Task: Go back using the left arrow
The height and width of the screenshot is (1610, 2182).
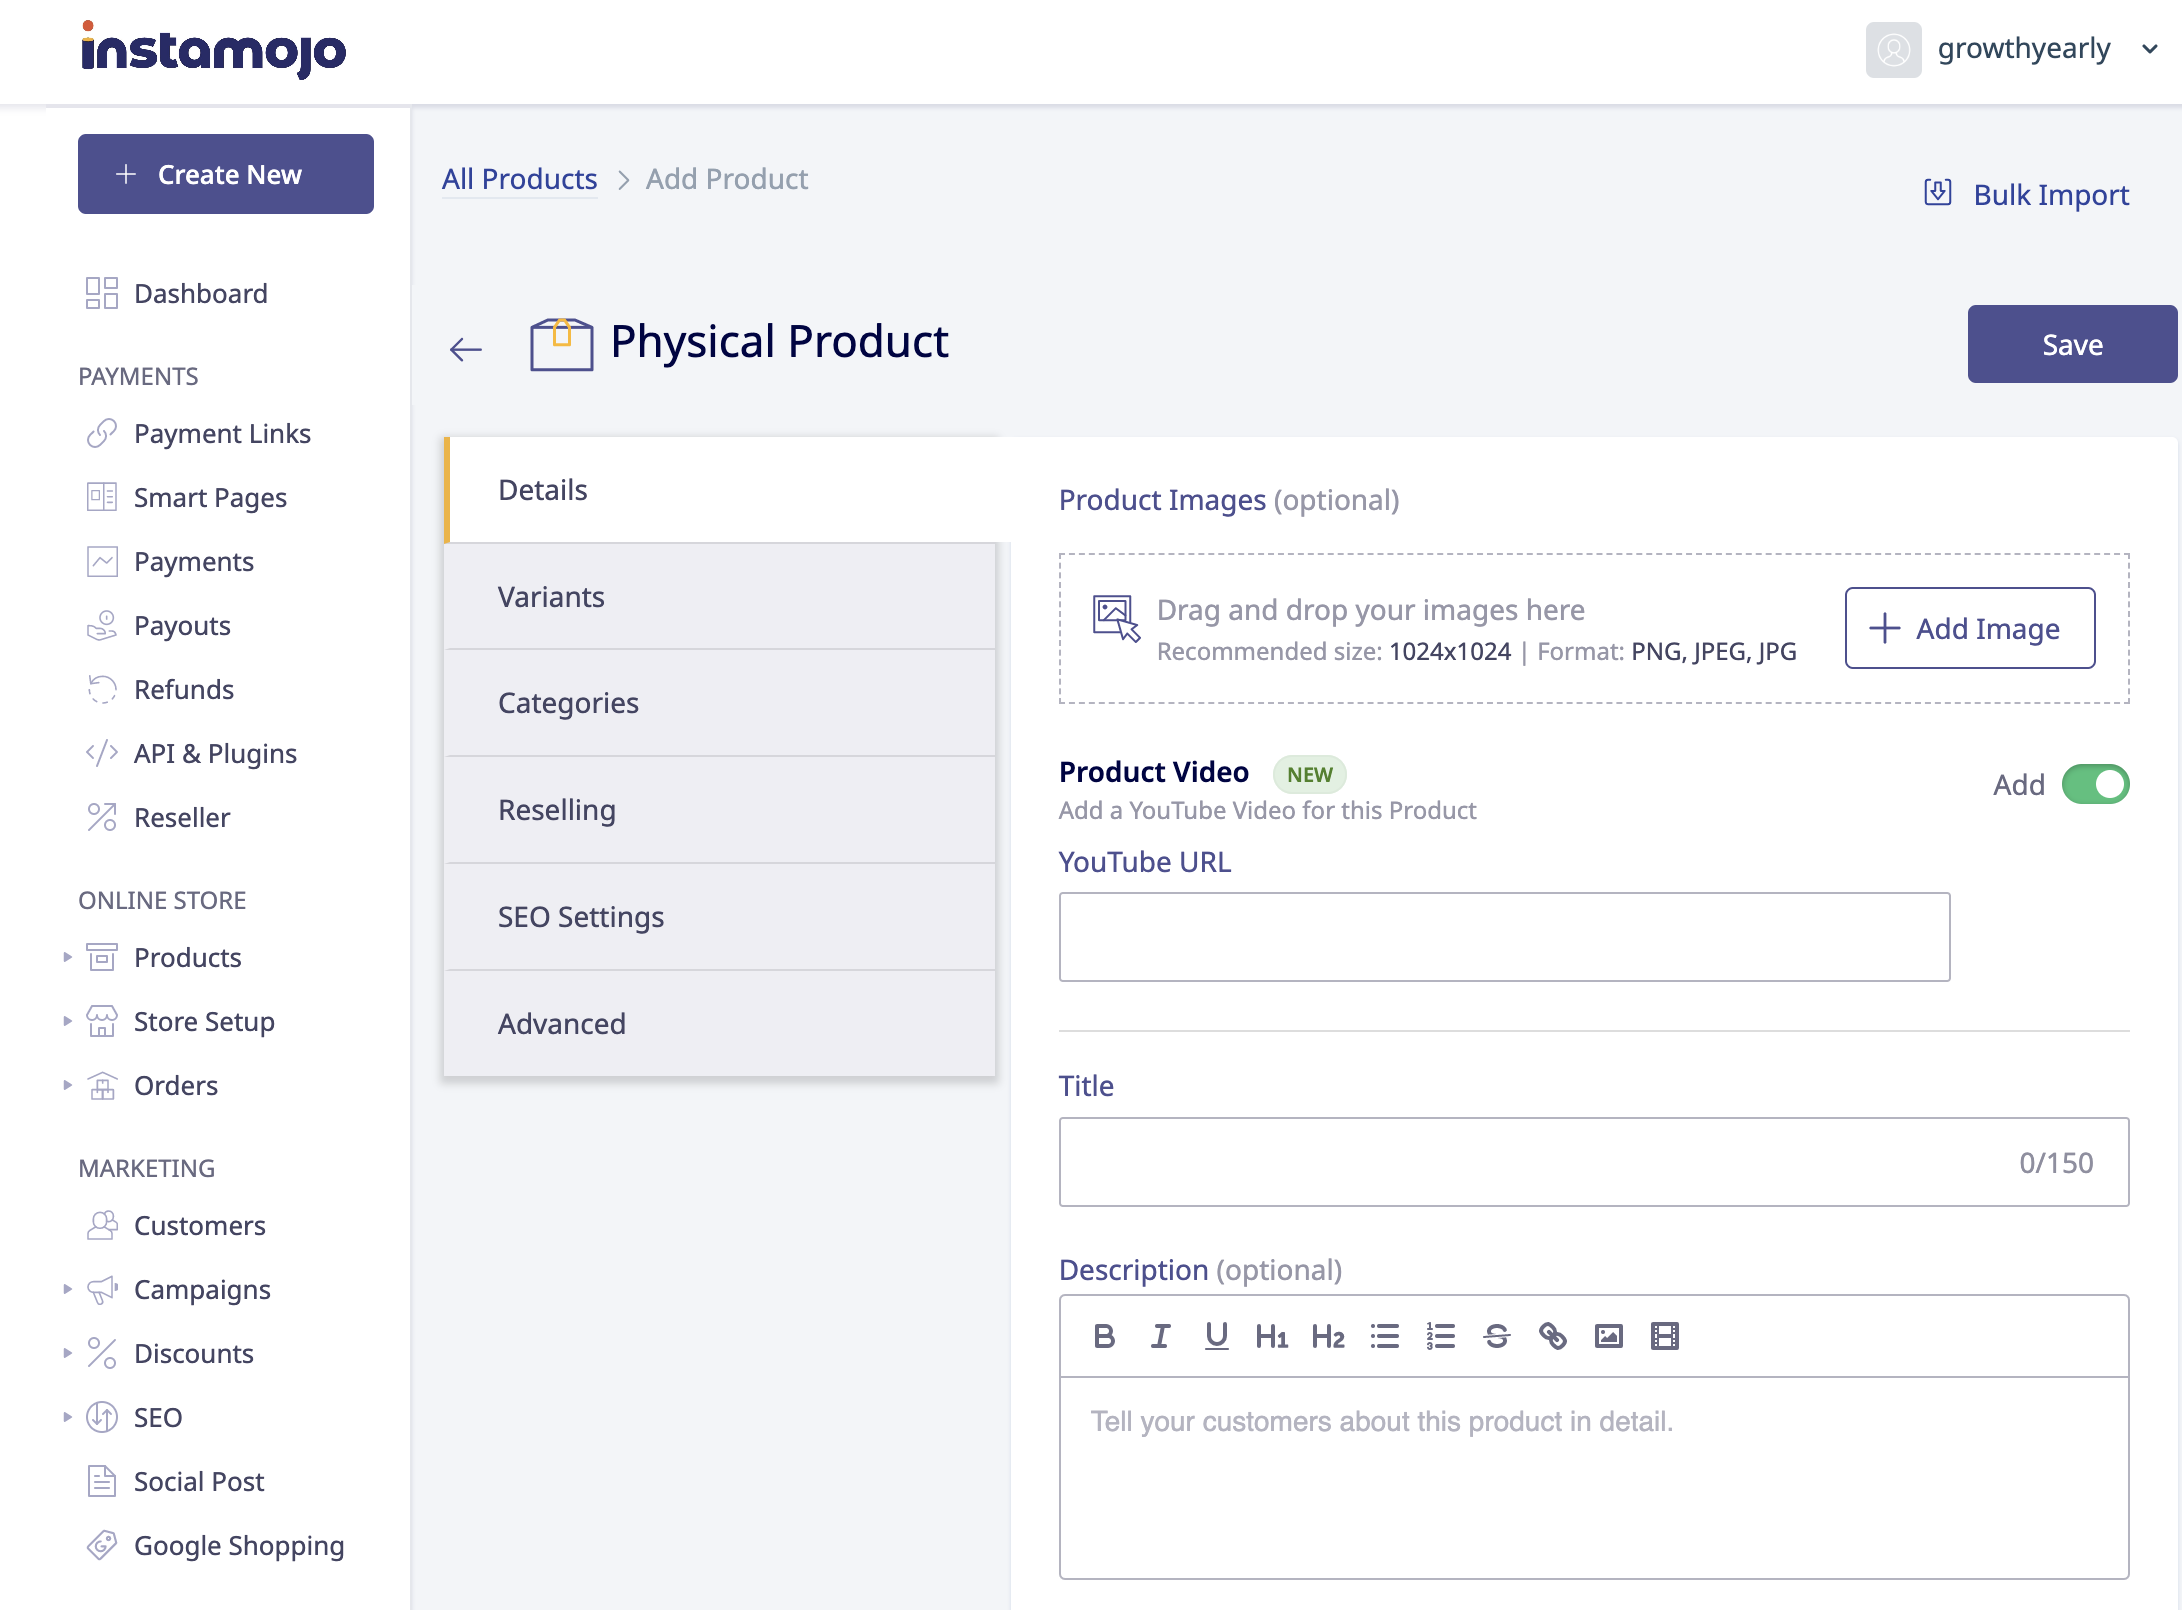Action: (x=466, y=349)
